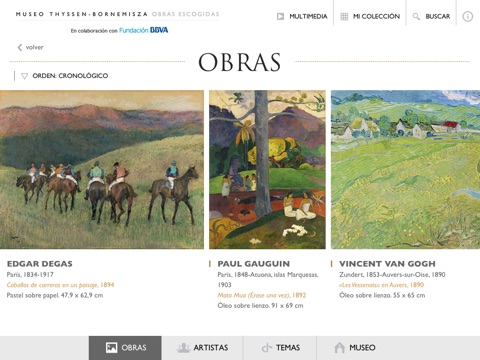Open the information circle icon
480x360 pixels.
[x=468, y=16]
